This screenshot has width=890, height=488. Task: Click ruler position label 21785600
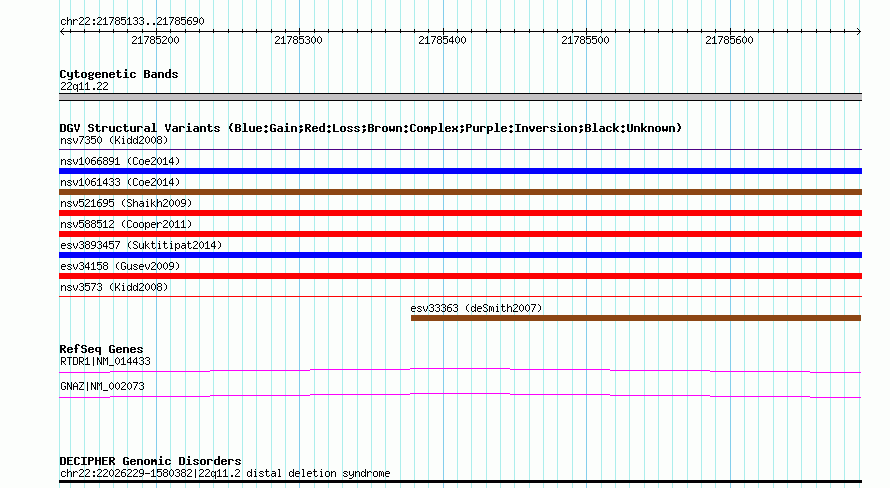click(x=729, y=40)
